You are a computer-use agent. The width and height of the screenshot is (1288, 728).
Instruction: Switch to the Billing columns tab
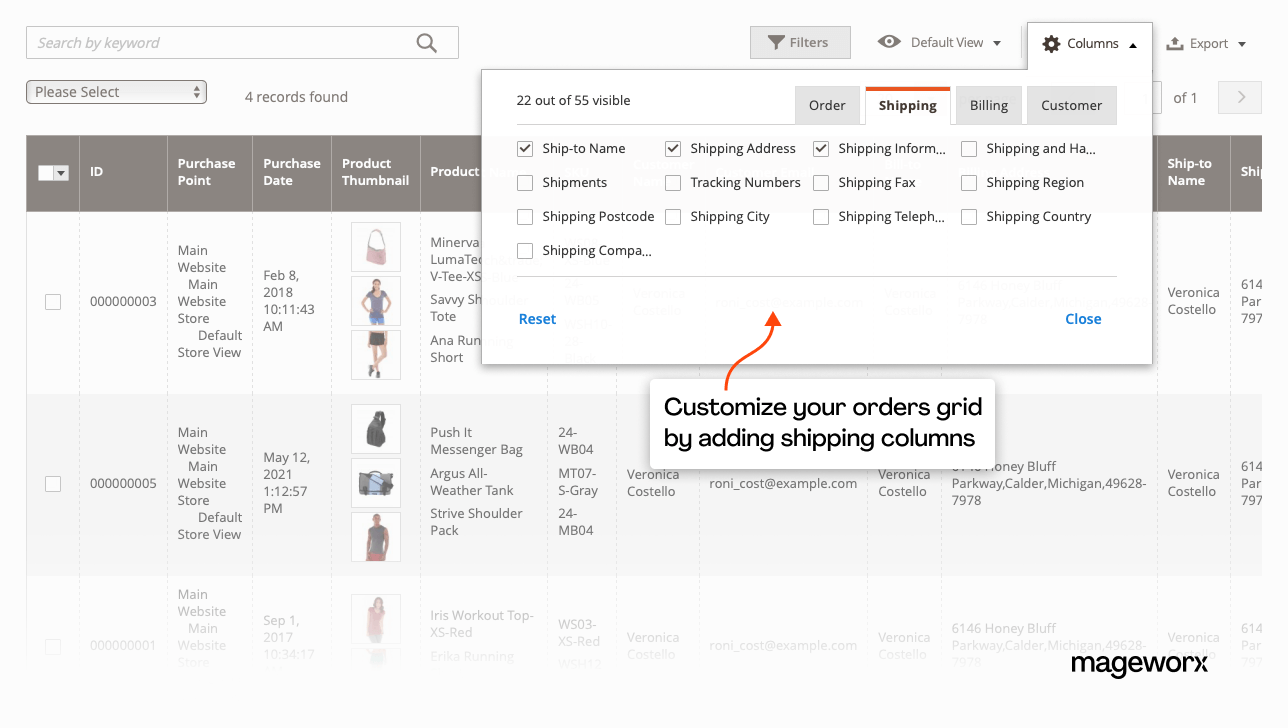(x=988, y=104)
